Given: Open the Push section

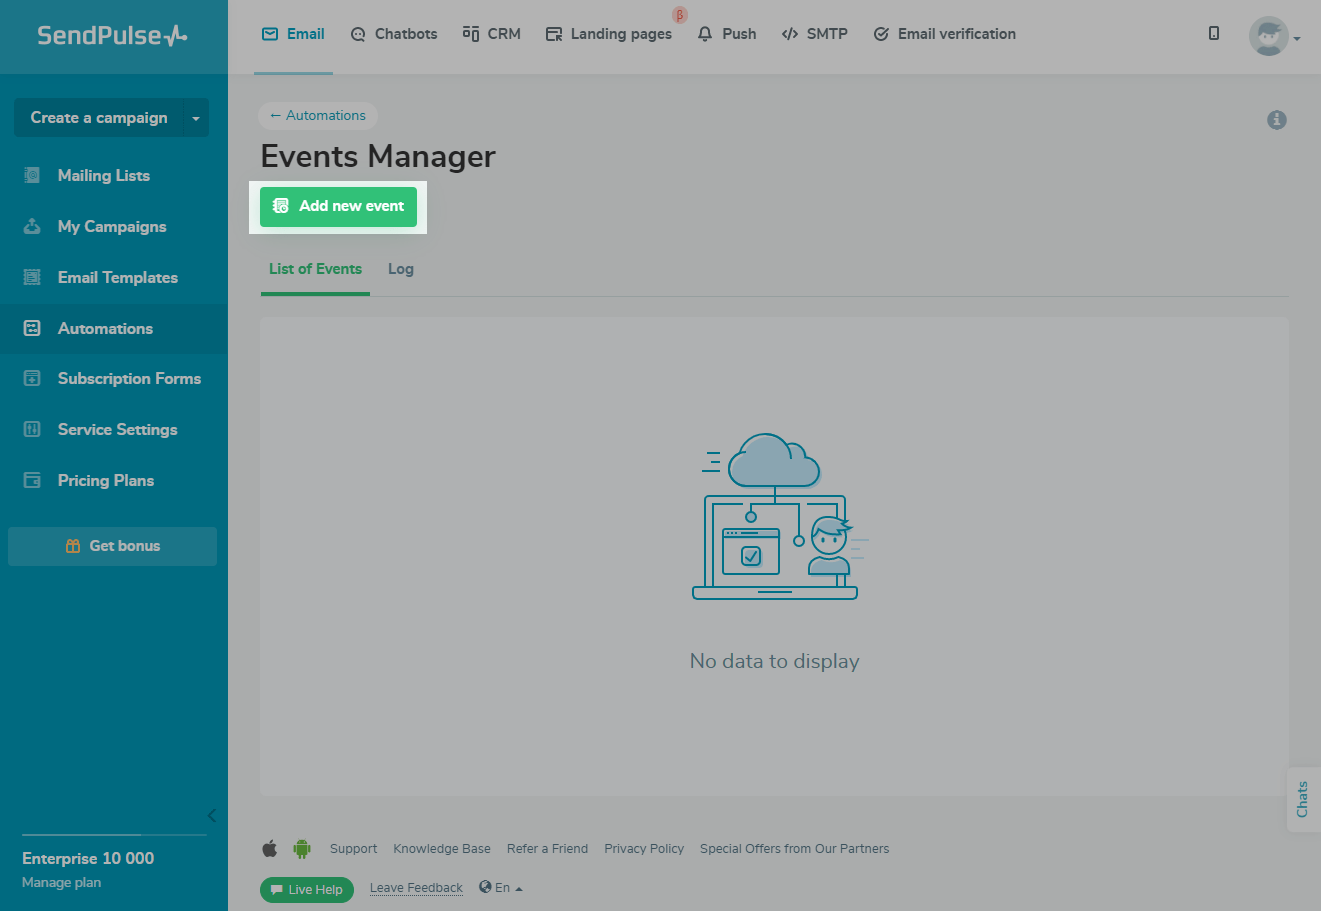Looking at the screenshot, I should click(727, 34).
